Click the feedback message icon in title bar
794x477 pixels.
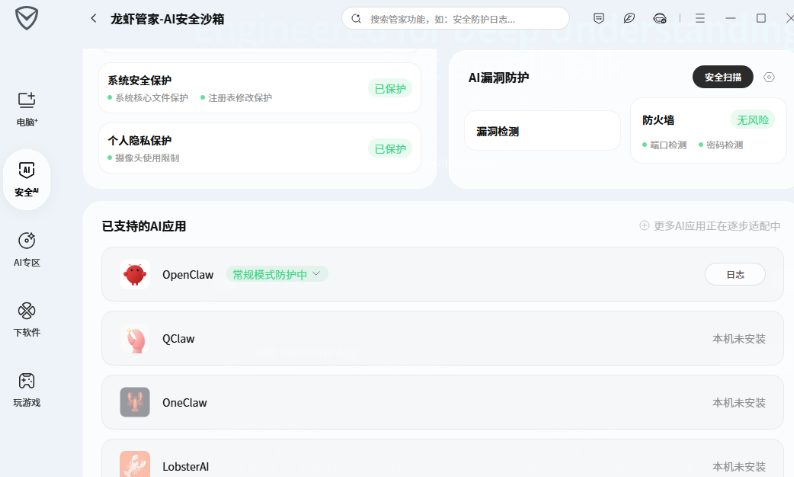tap(599, 18)
